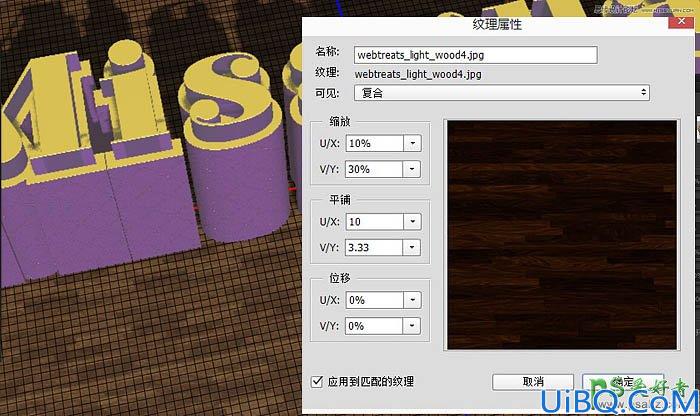Click the 平铺 U/X value 10 field
The image size is (700, 416).
pyautogui.click(x=375, y=222)
